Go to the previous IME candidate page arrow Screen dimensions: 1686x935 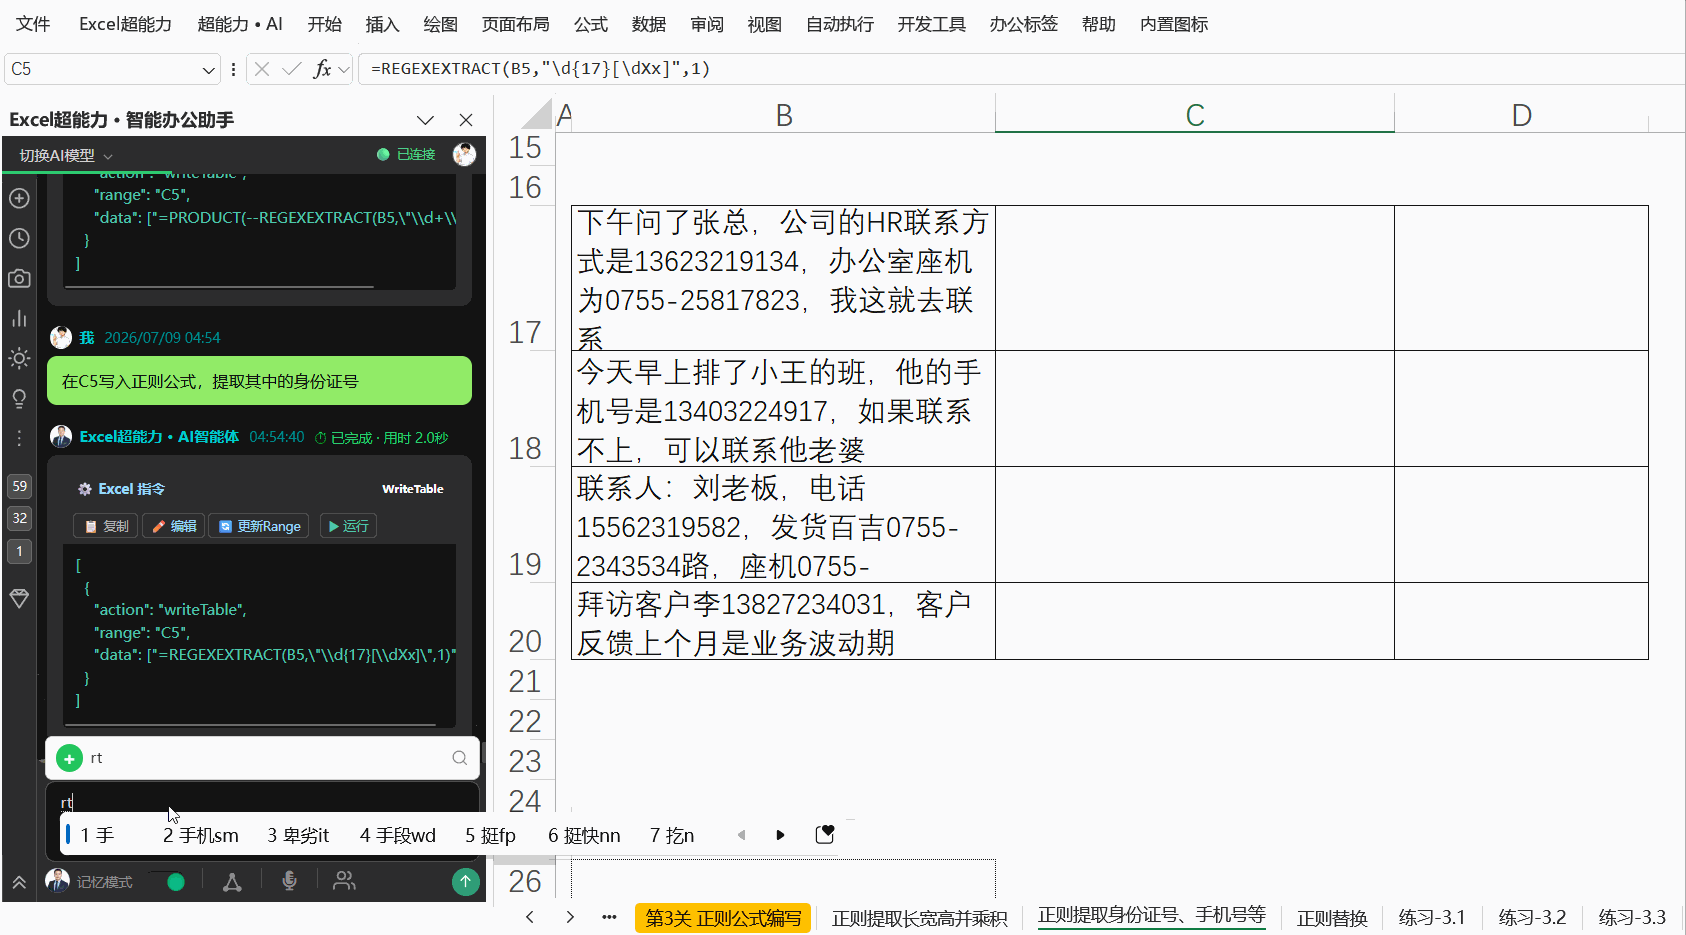[x=741, y=835]
